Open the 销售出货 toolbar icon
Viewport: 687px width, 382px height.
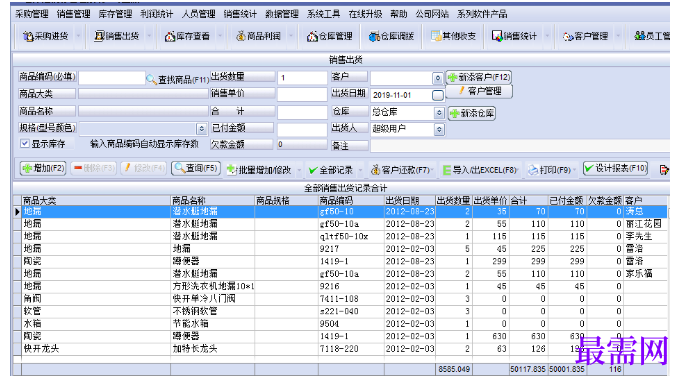99,36
